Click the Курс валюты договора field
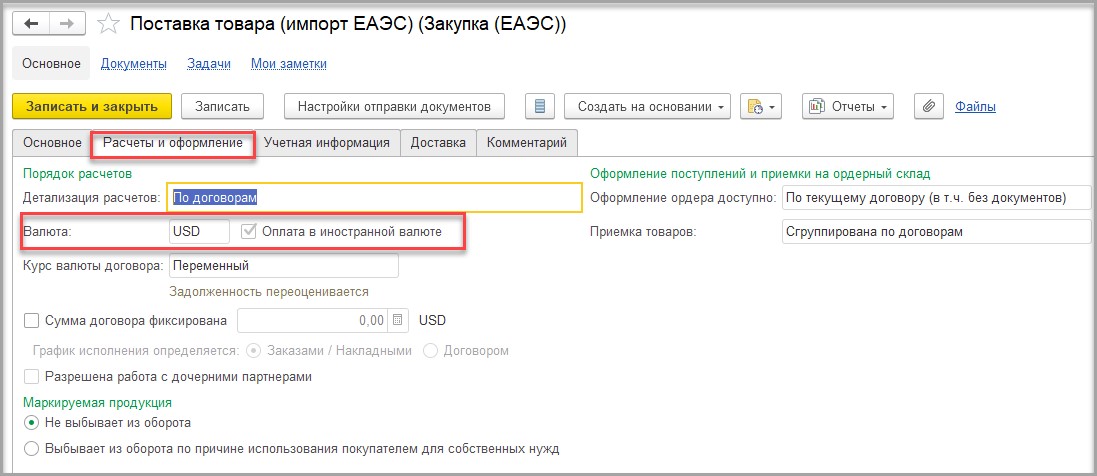The width and height of the screenshot is (1097, 476). [284, 266]
